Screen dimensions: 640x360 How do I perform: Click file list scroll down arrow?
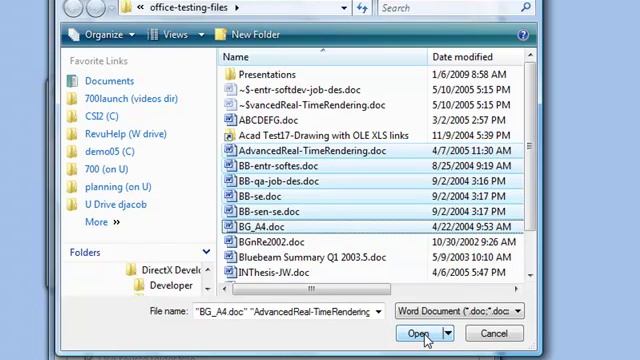(x=530, y=276)
